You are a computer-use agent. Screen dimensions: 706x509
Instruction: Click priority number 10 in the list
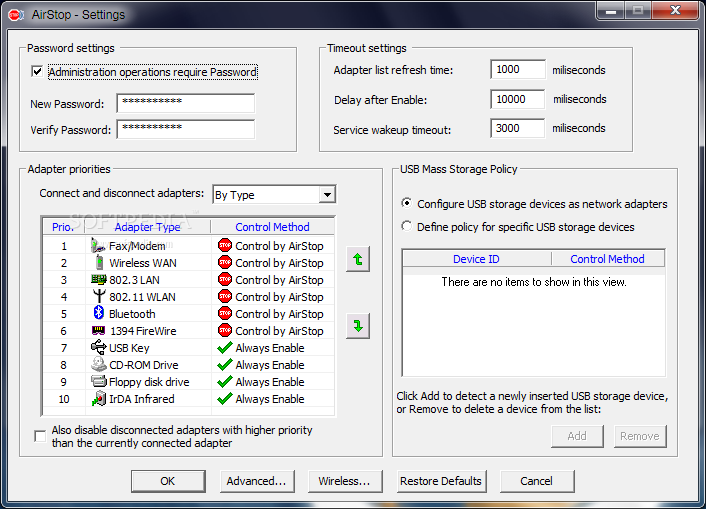coord(64,399)
